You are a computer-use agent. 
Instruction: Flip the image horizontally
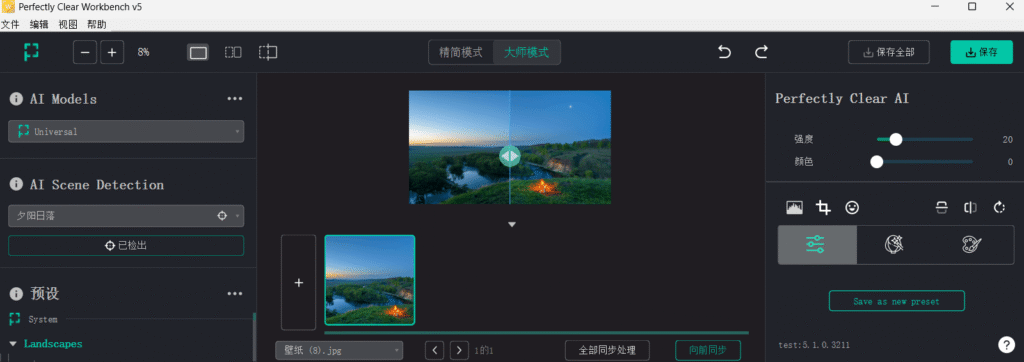[970, 208]
